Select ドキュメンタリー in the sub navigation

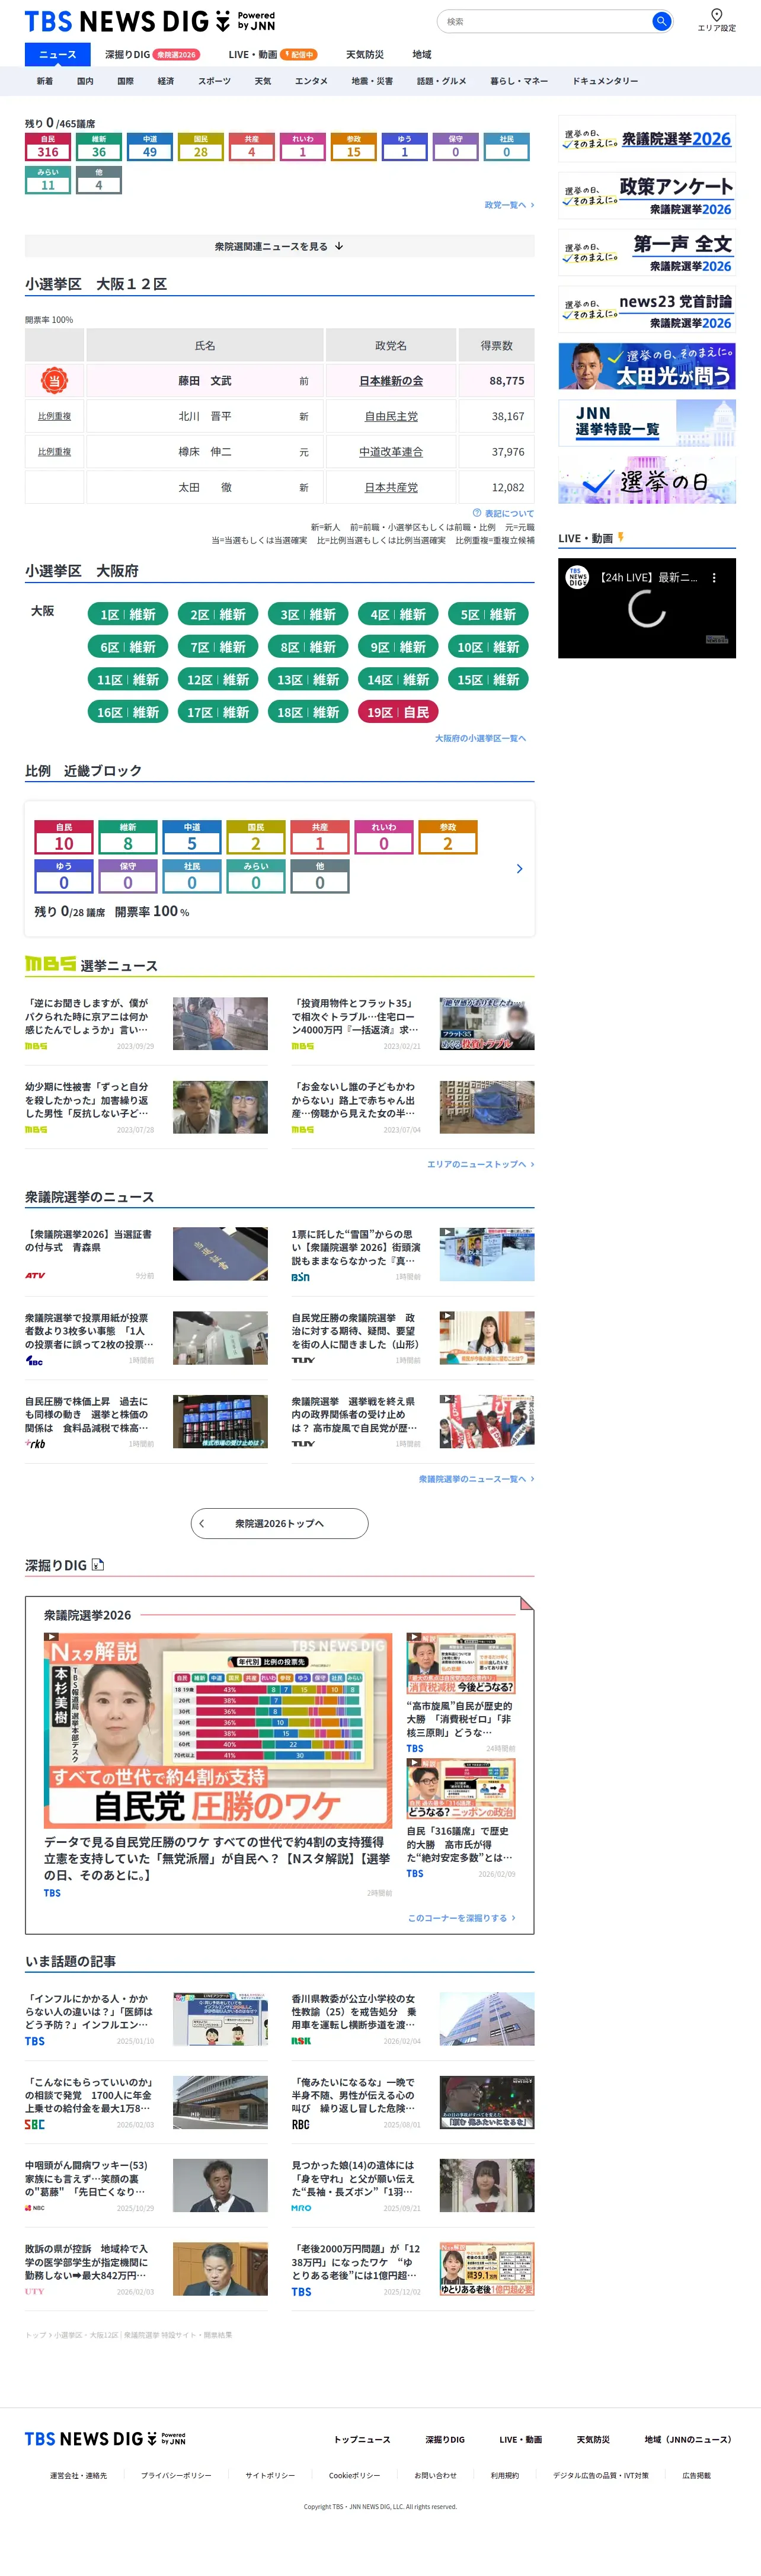605,81
